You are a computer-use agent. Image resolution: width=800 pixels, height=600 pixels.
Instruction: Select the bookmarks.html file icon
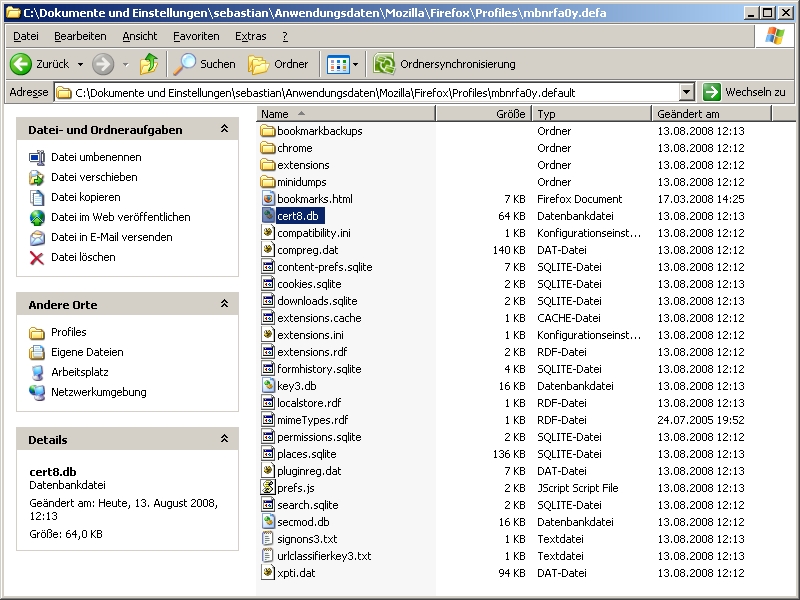268,199
